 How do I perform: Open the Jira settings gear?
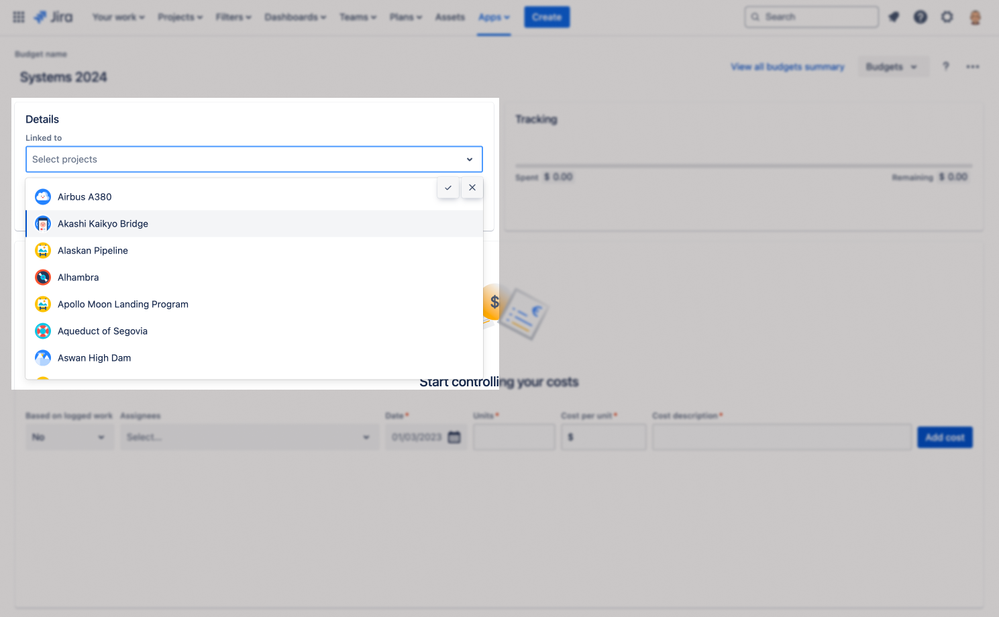946,16
